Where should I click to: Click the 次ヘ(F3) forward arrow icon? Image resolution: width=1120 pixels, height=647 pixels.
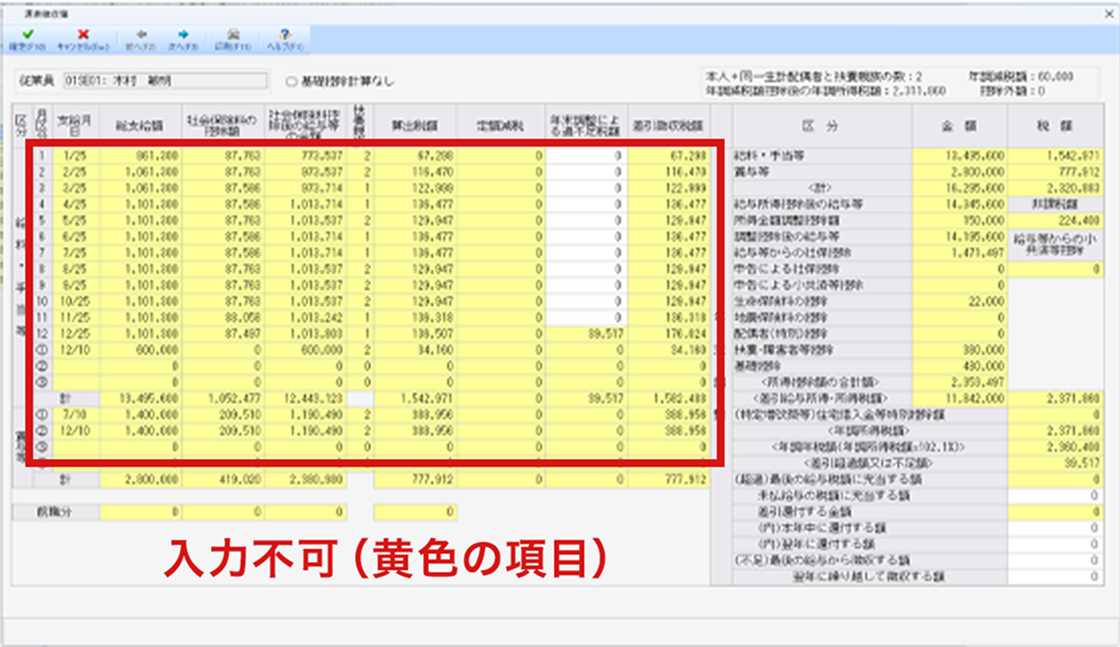183,34
